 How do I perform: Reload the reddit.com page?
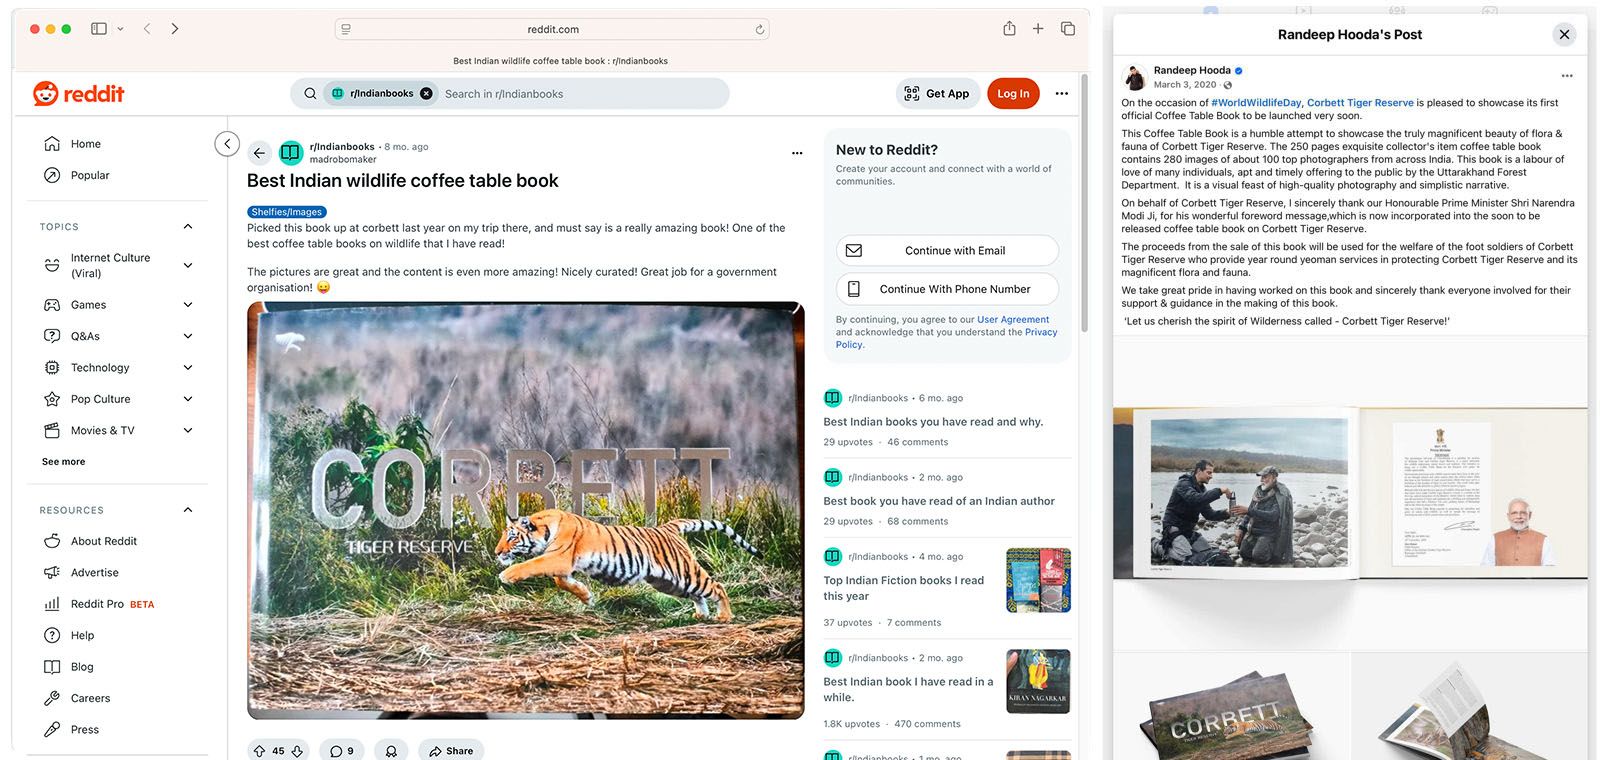pyautogui.click(x=760, y=30)
